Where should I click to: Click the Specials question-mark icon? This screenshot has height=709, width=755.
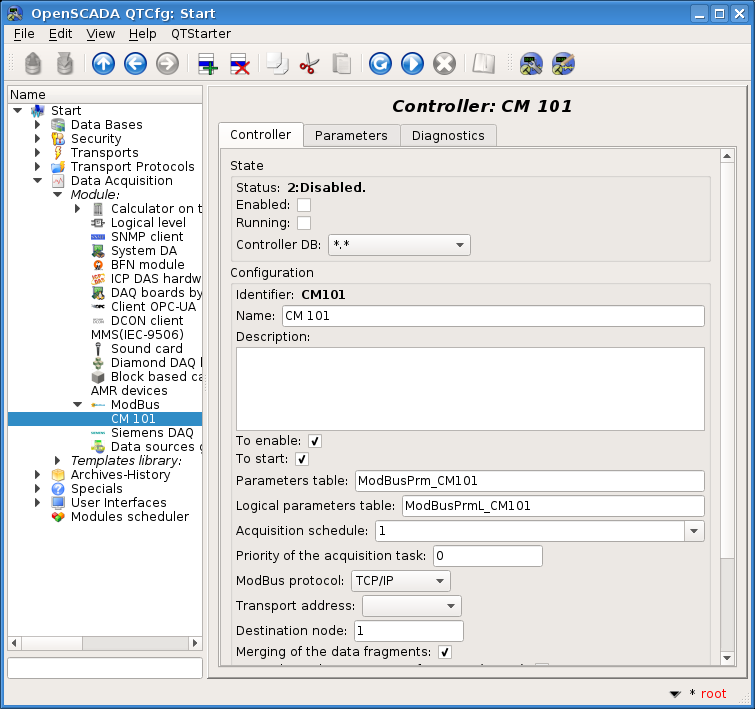(58, 489)
